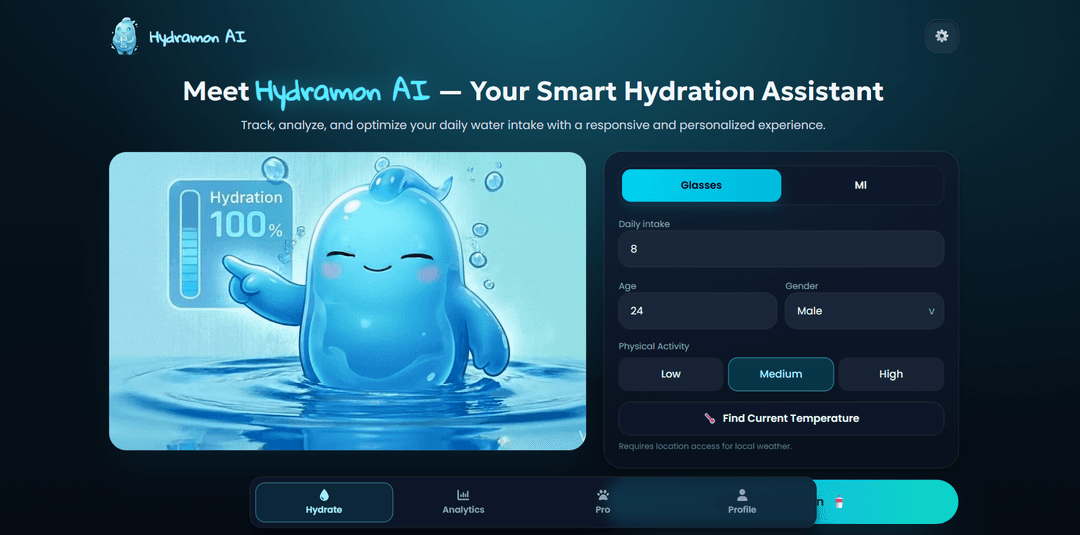Image resolution: width=1080 pixels, height=535 pixels.
Task: Click the 'Gender' label
Action: [802, 286]
